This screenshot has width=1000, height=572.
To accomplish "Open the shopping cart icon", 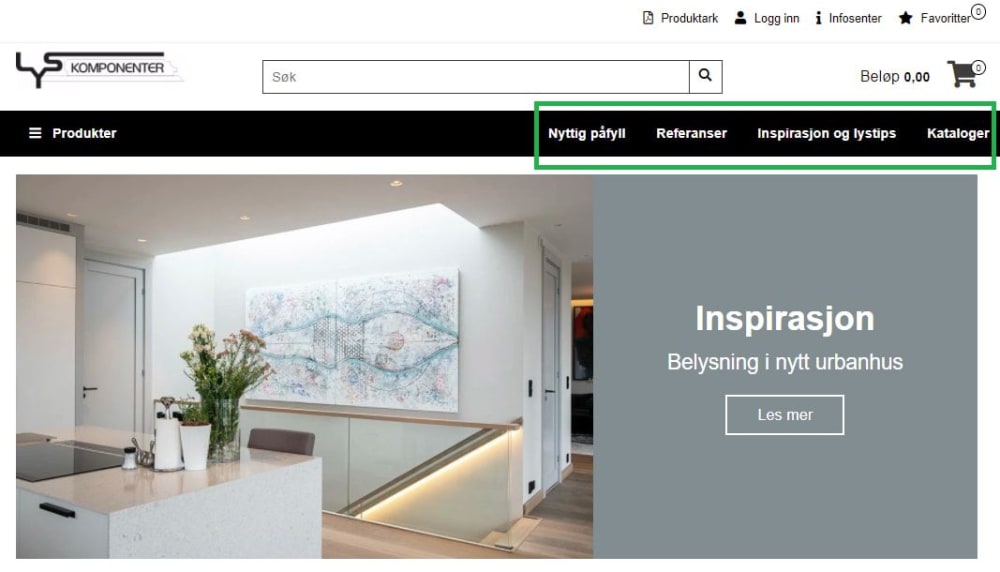I will (963, 75).
